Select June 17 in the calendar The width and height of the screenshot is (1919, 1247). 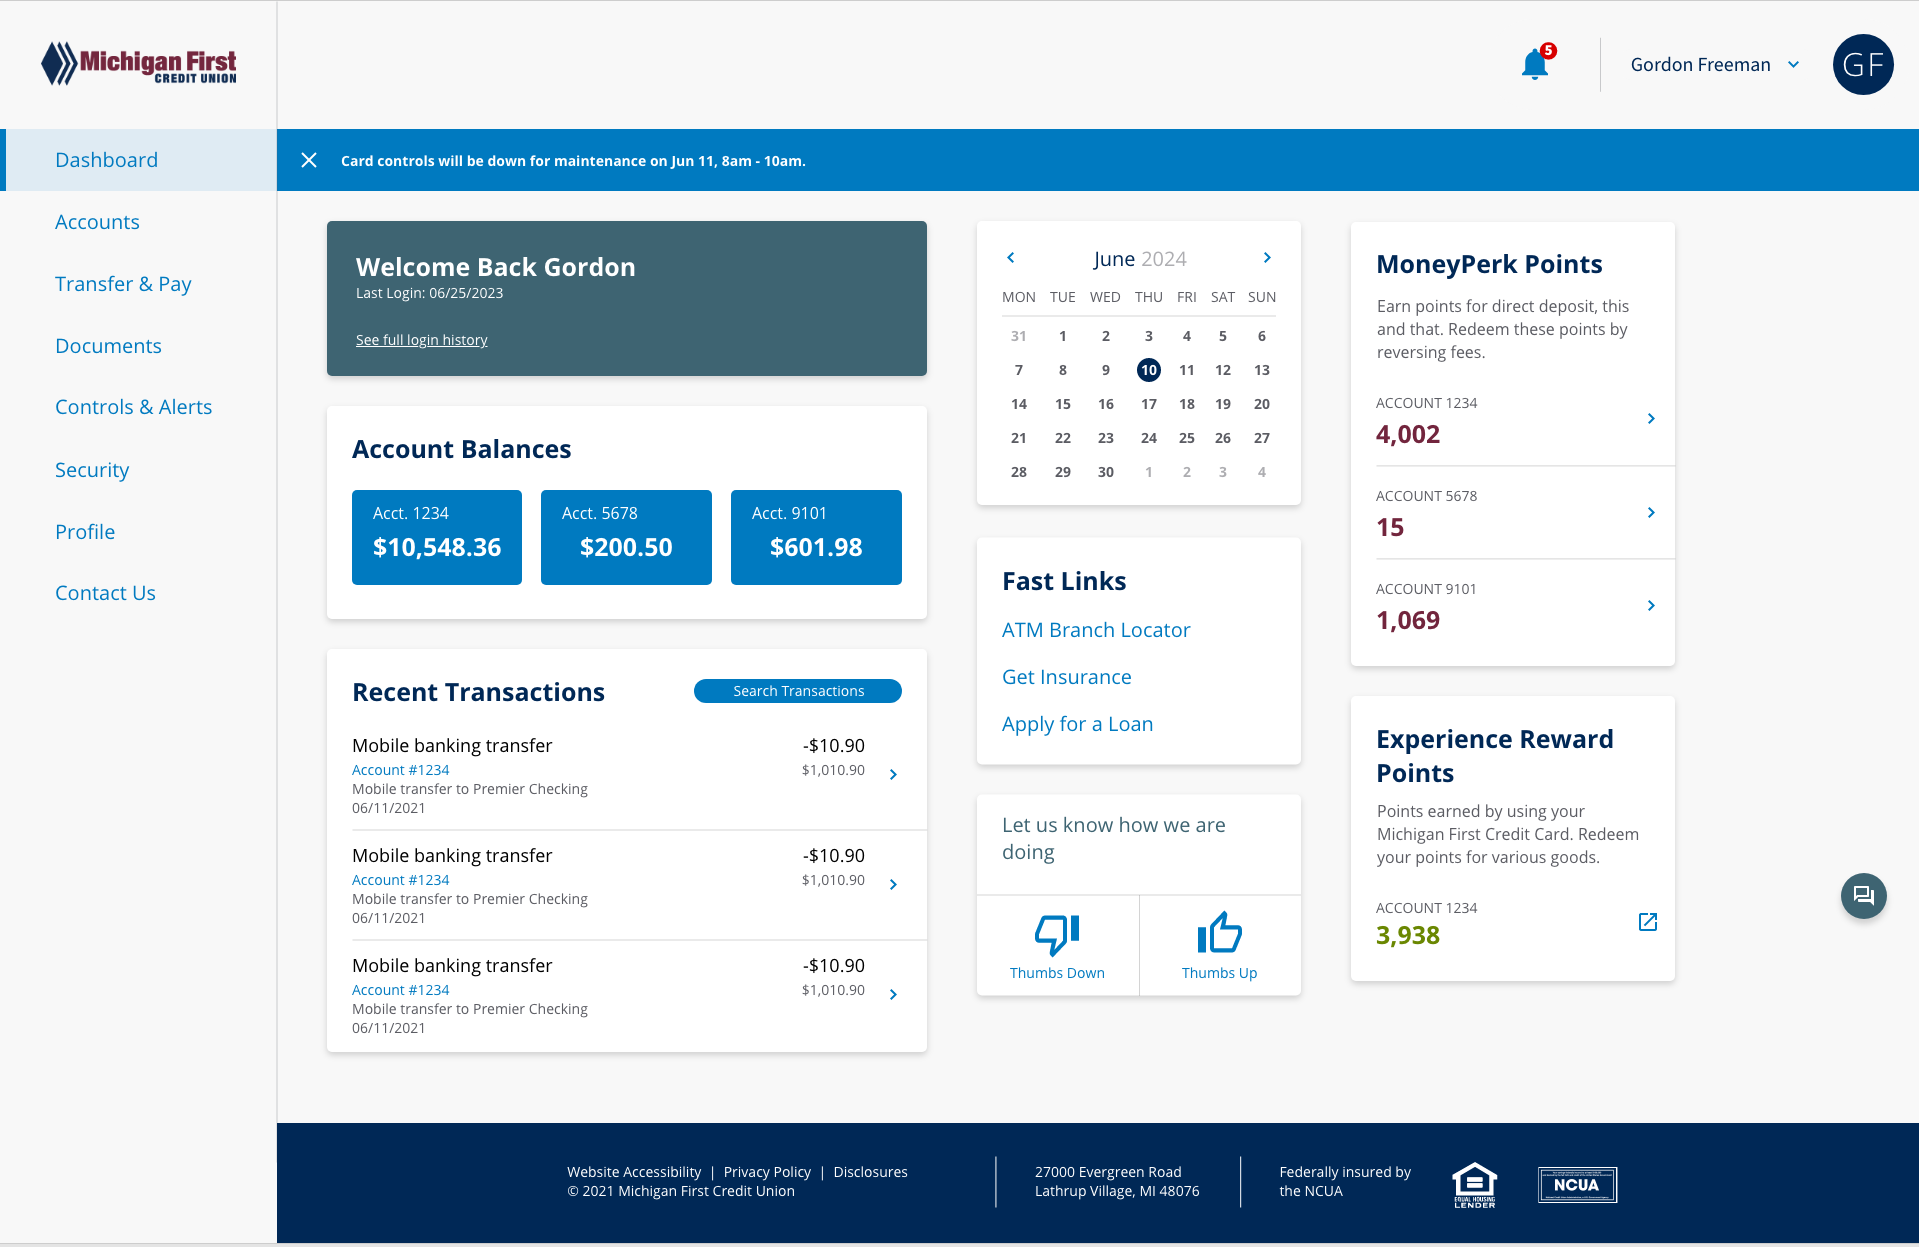(x=1149, y=404)
